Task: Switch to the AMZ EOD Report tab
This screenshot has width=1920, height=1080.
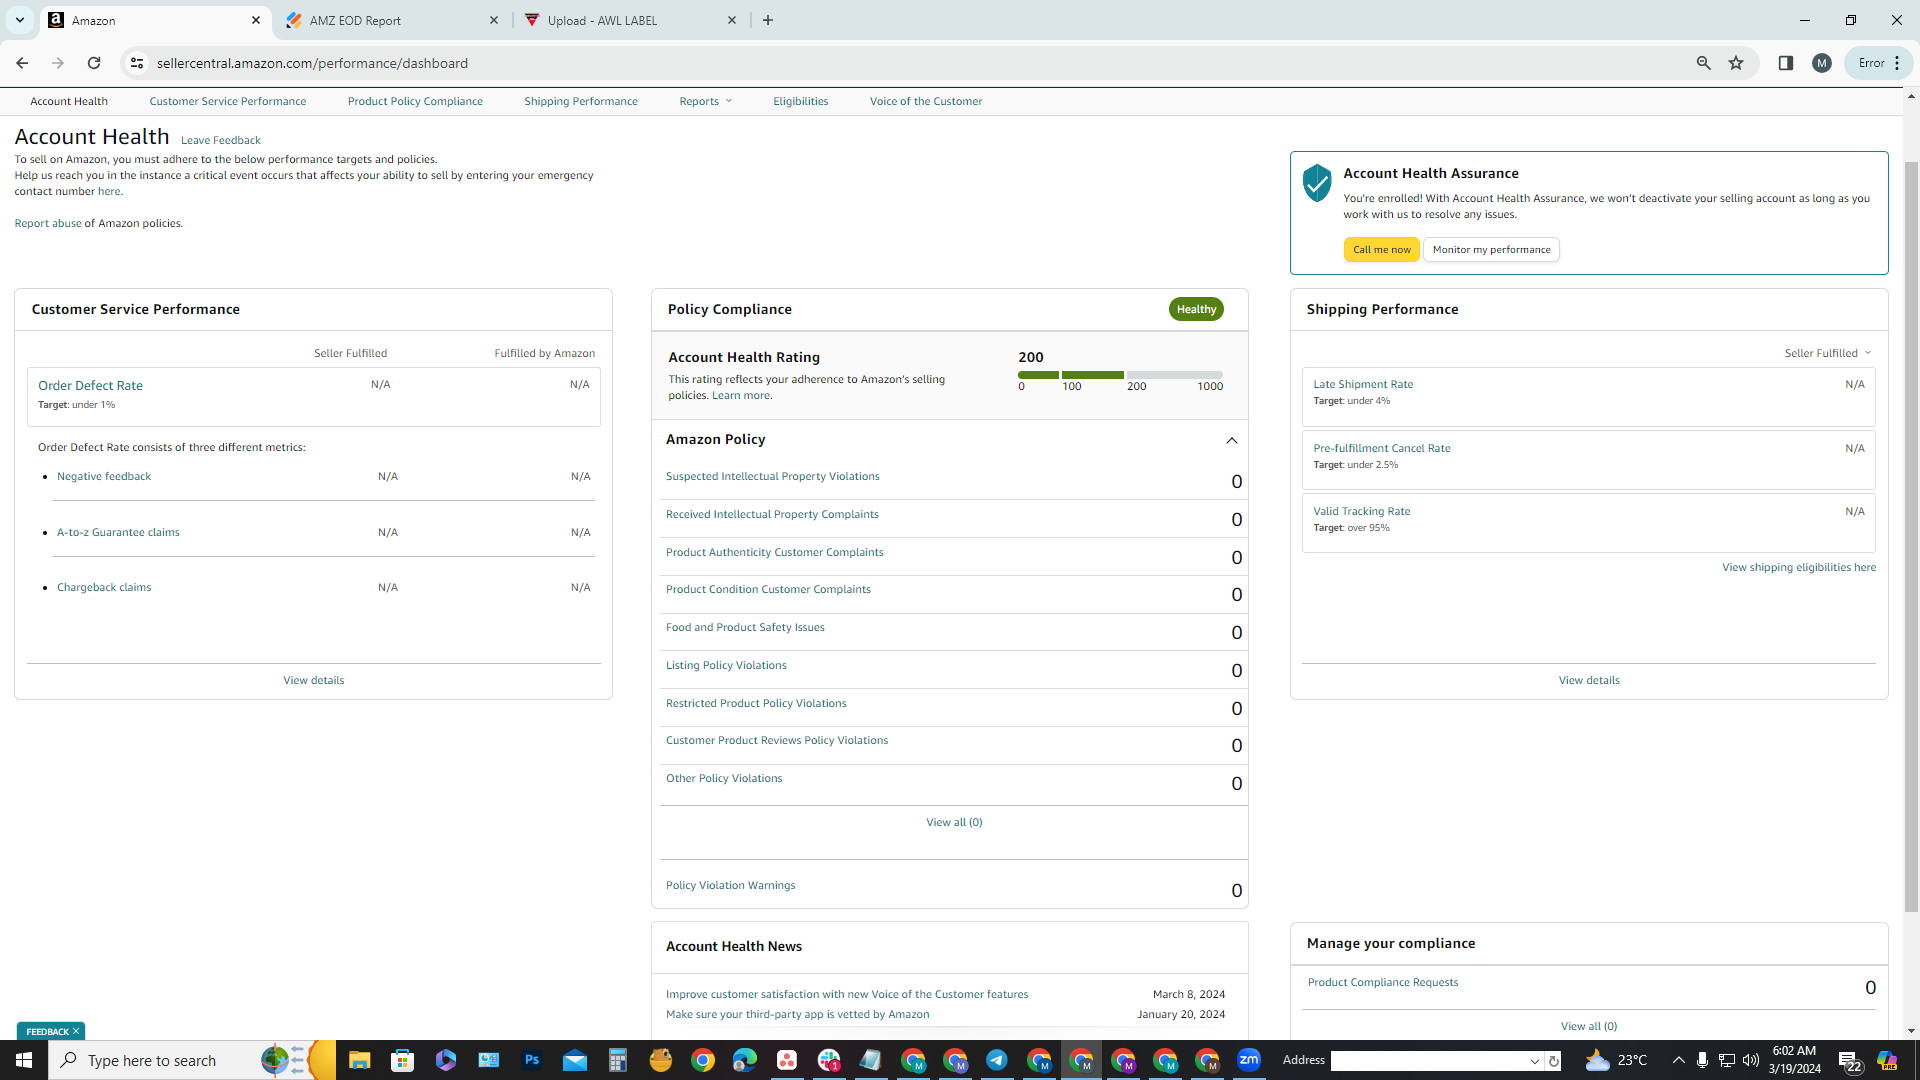Action: (392, 20)
